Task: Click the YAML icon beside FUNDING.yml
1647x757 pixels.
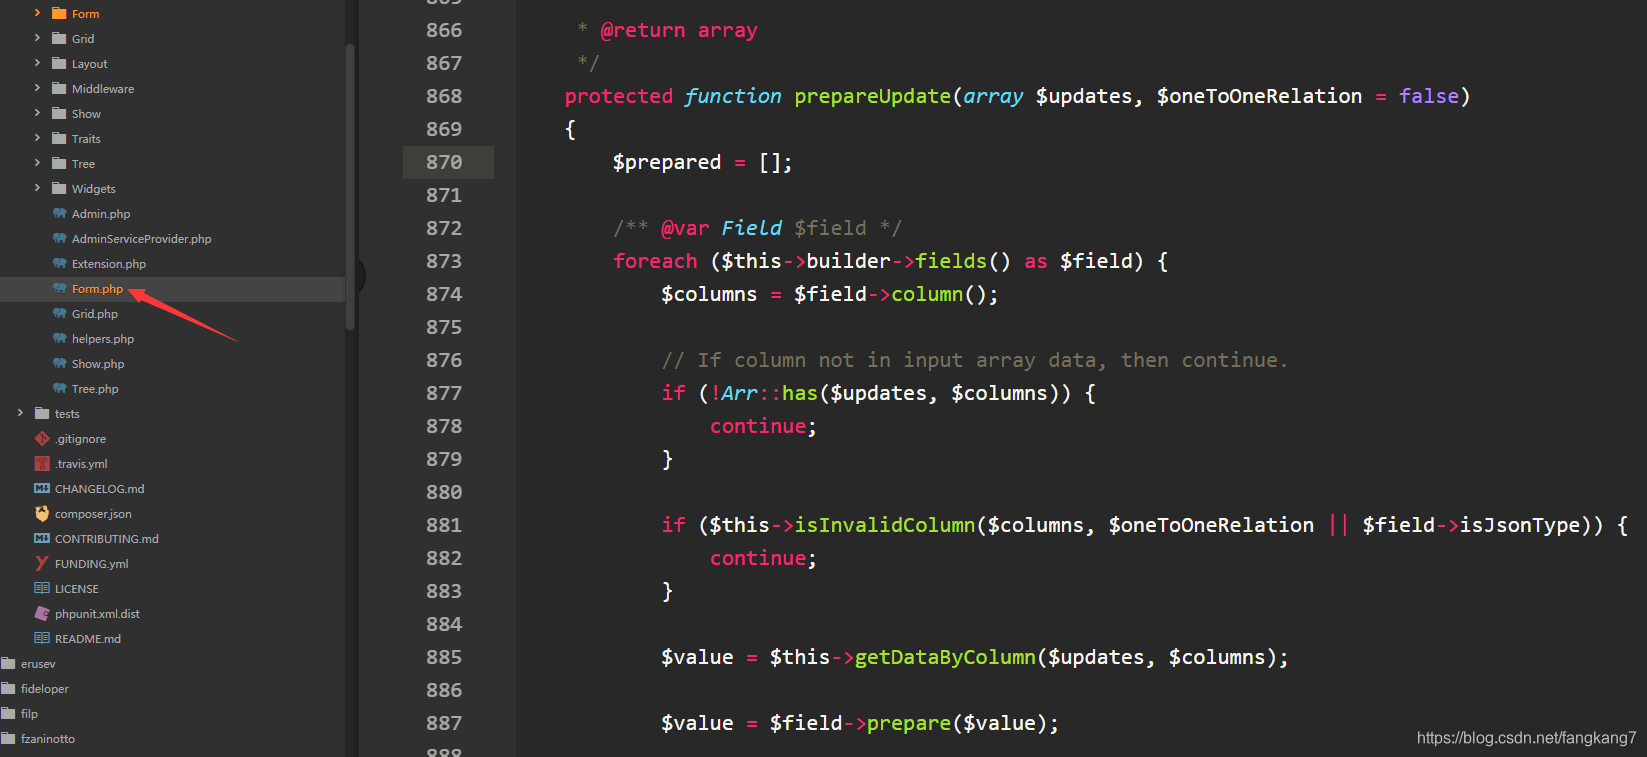Action: 42,563
